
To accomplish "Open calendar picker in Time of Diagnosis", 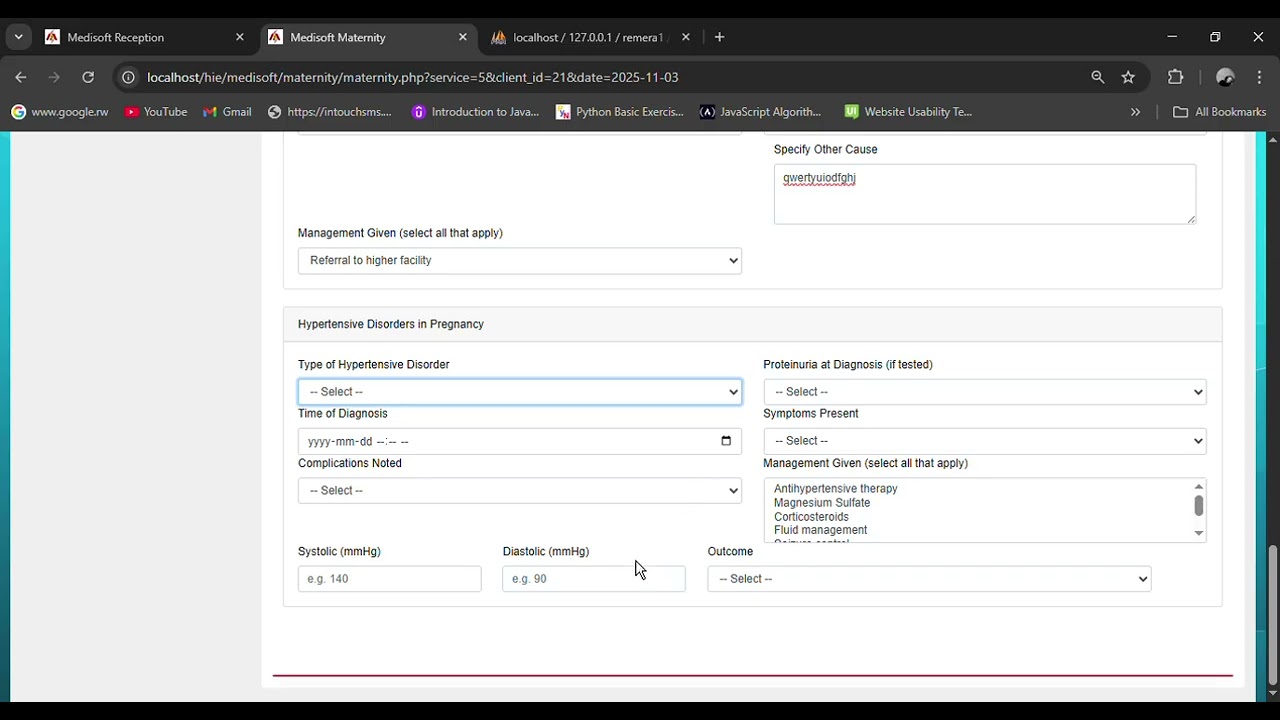I will [x=726, y=441].
